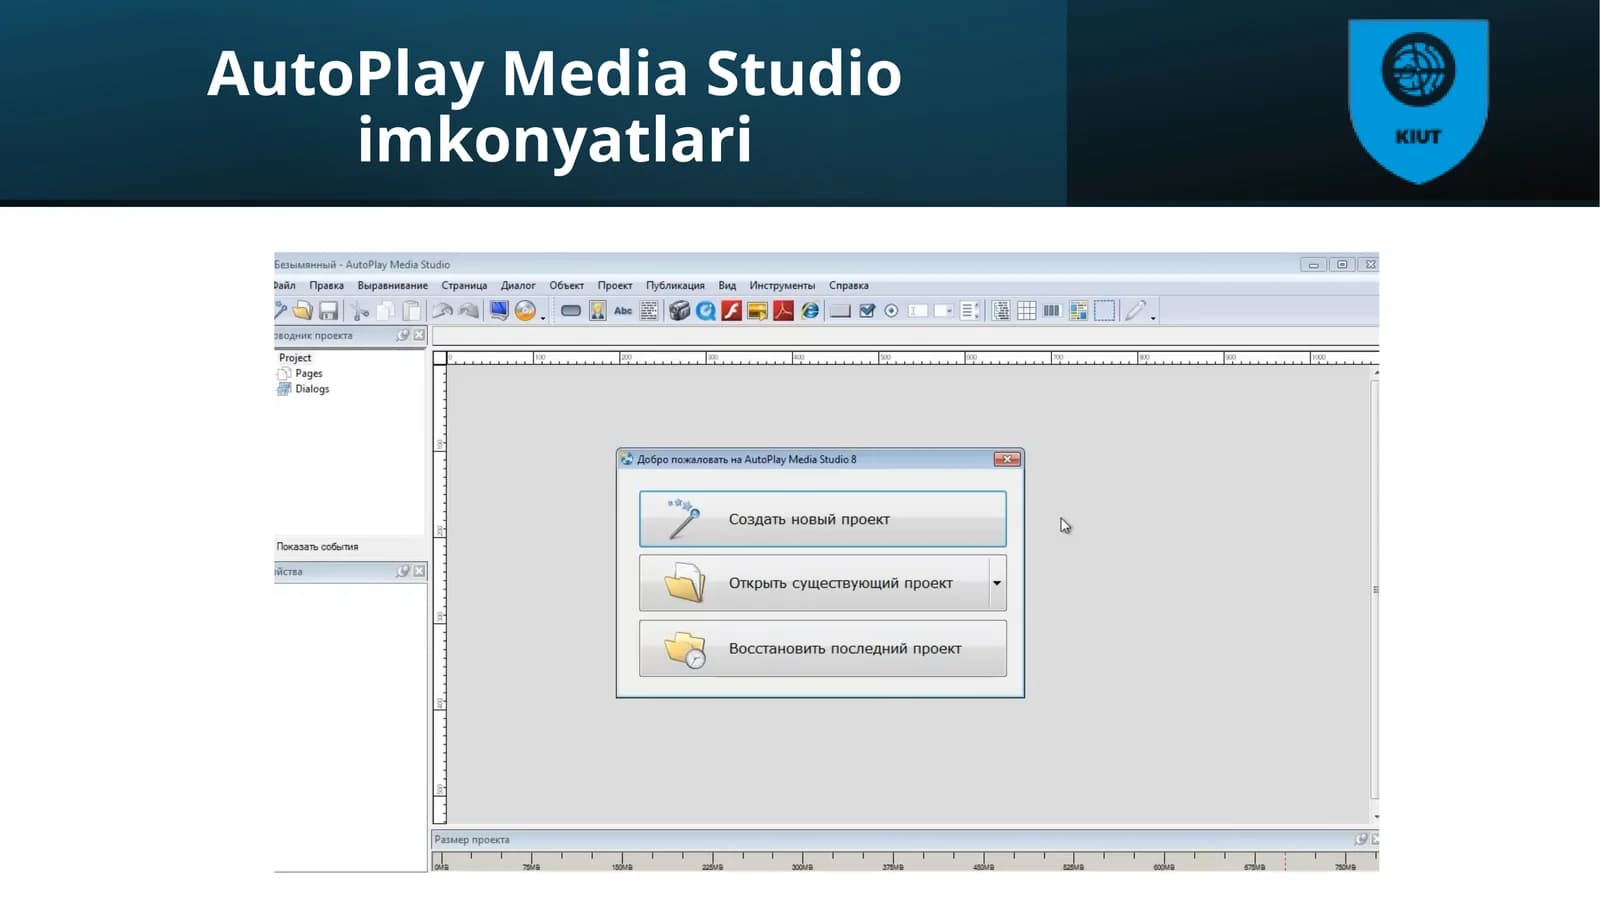1600x899 pixels.
Task: Open dropdown arrow next to pencil icon
Action: click(x=1153, y=317)
